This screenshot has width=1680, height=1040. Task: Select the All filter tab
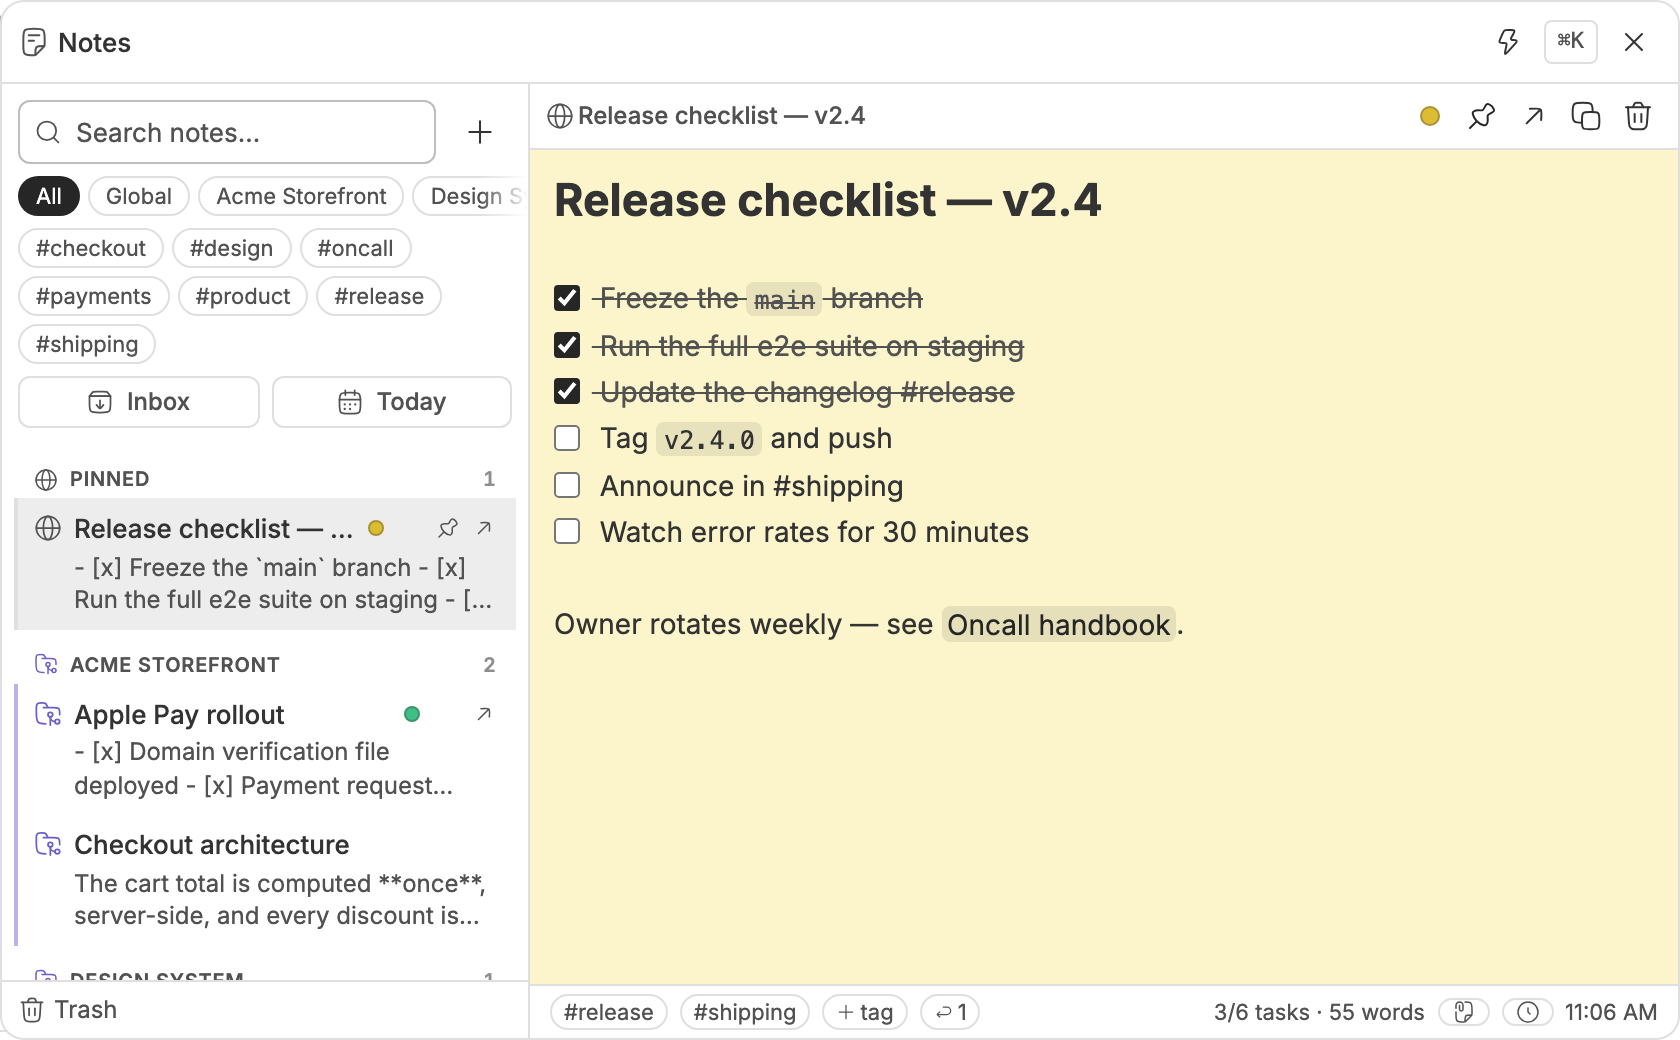(x=49, y=196)
